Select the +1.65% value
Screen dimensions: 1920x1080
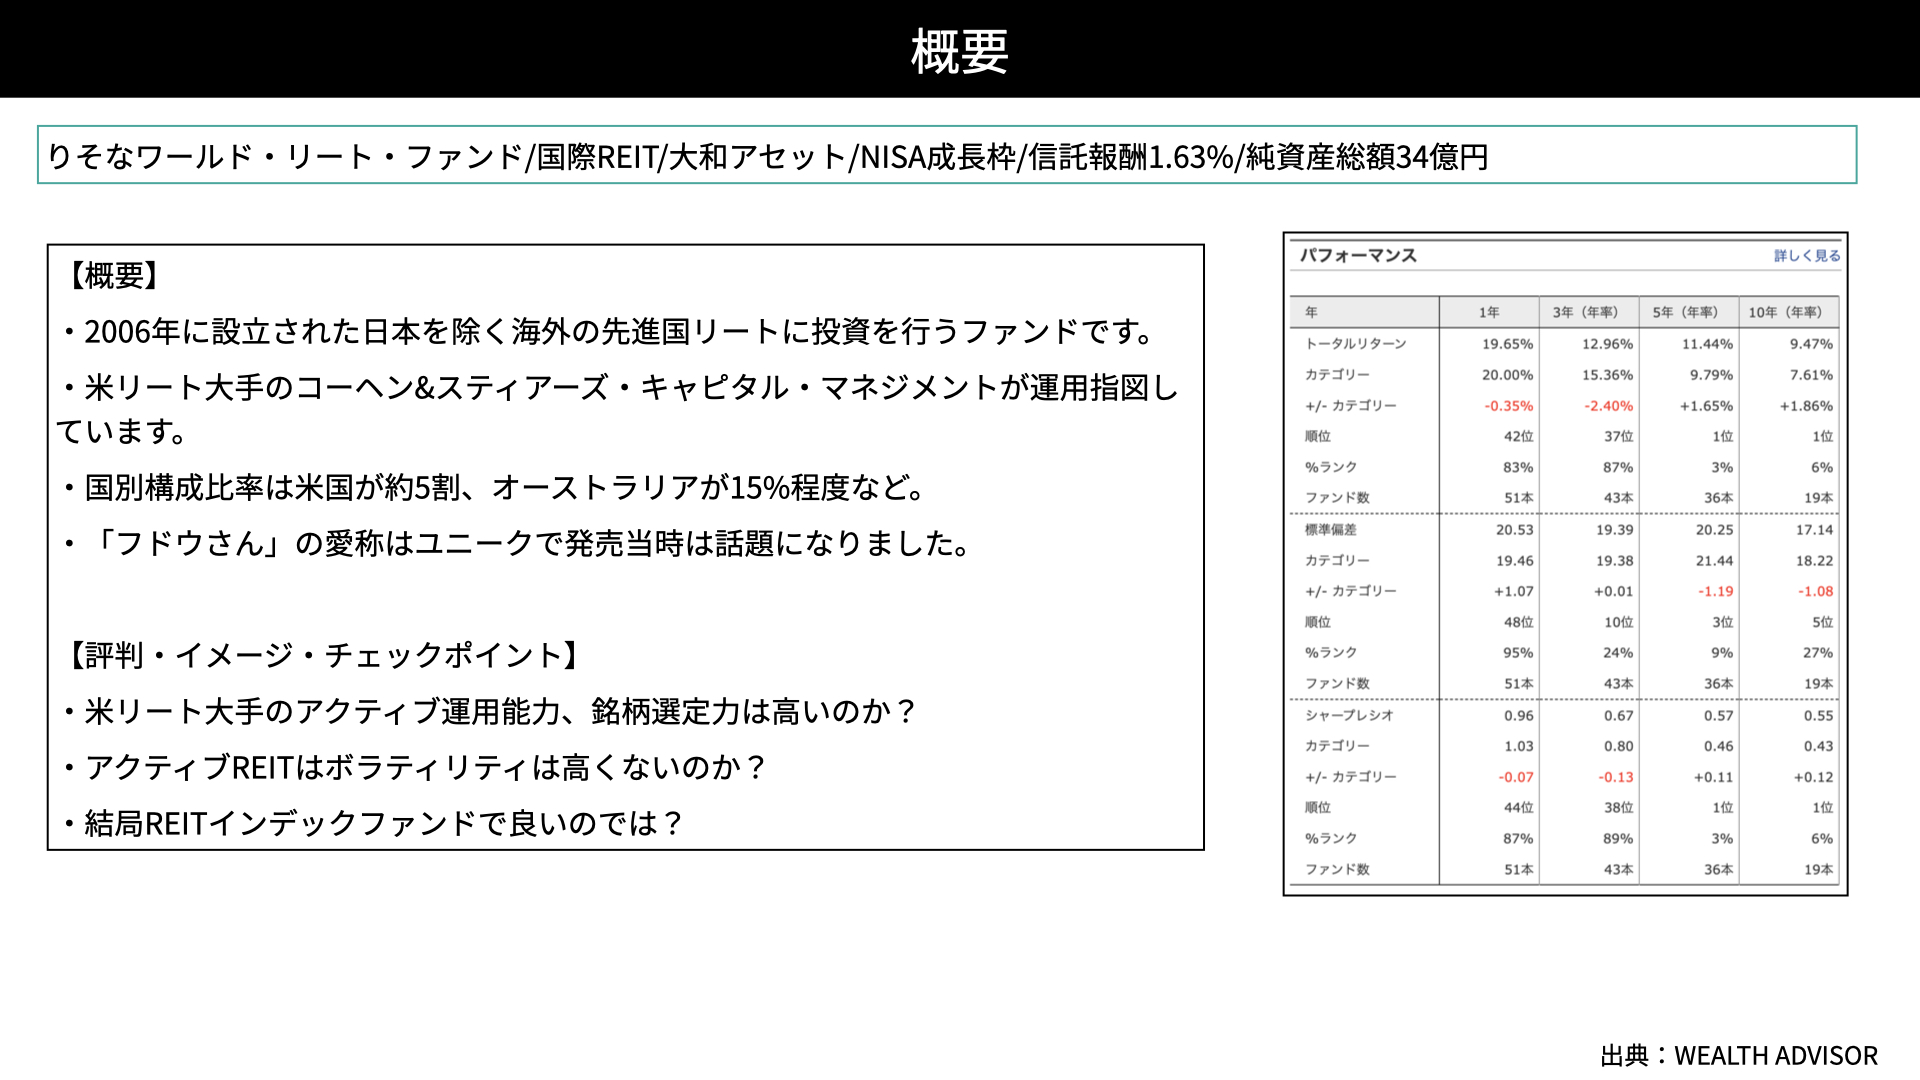coord(1706,406)
